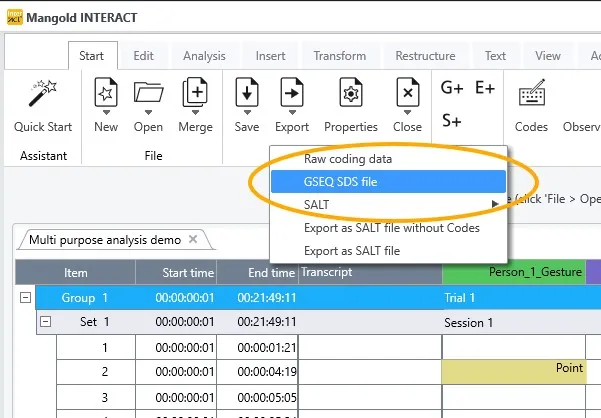The image size is (601, 418).
Task: Click the Merge documents icon
Action: click(x=195, y=92)
